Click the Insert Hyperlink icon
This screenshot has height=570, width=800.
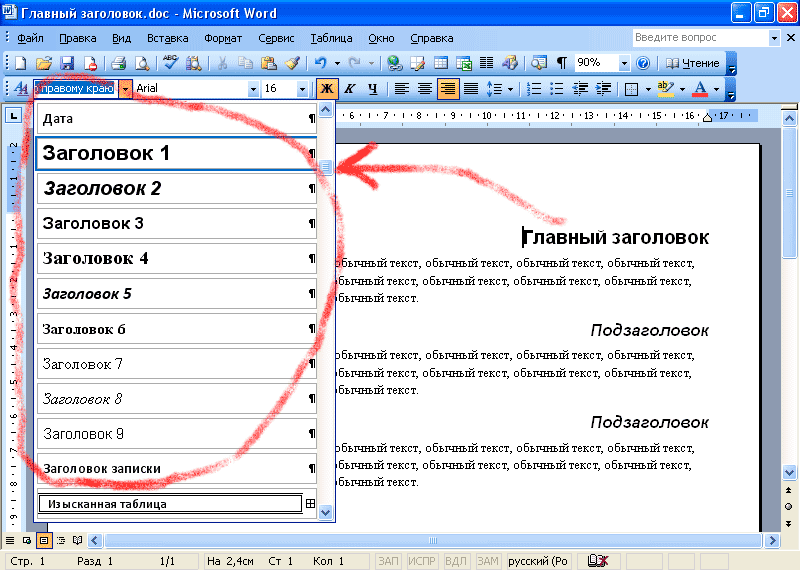pos(394,63)
